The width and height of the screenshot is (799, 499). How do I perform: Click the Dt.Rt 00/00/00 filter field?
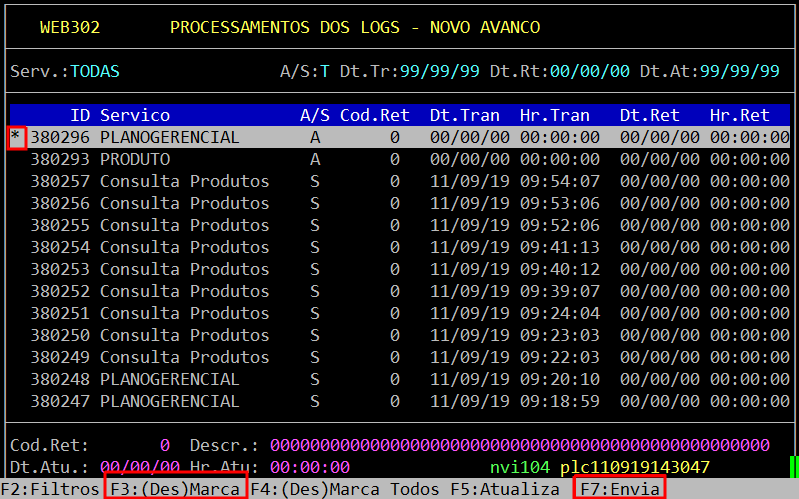(590, 72)
